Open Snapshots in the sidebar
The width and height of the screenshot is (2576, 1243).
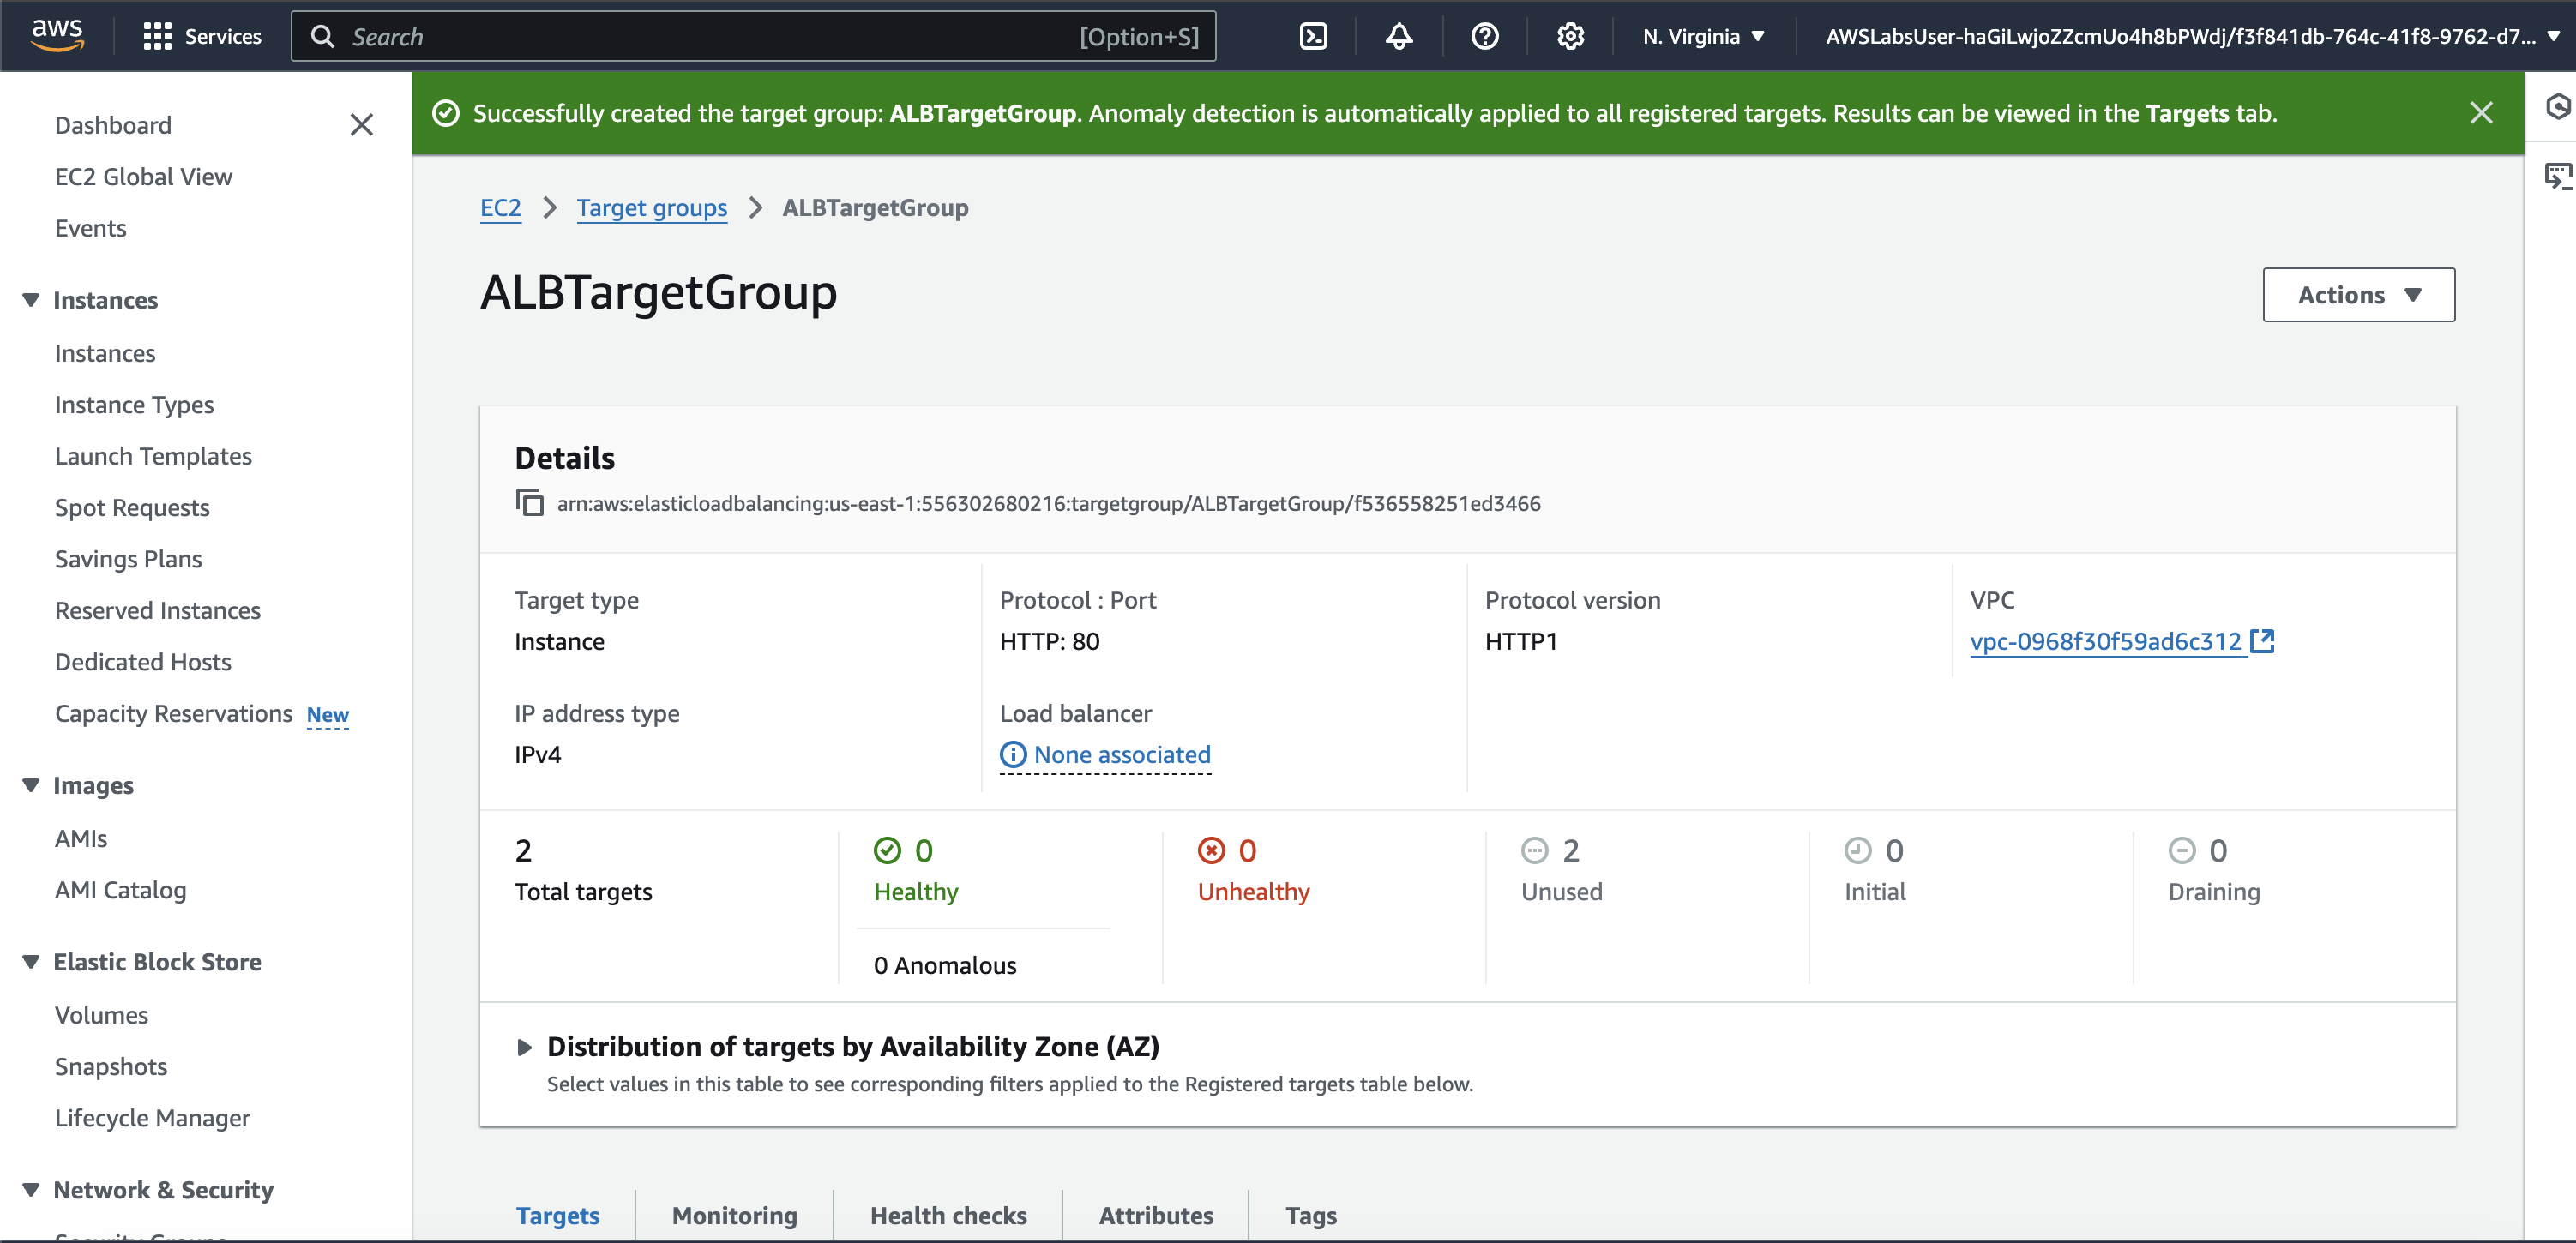click(x=111, y=1067)
